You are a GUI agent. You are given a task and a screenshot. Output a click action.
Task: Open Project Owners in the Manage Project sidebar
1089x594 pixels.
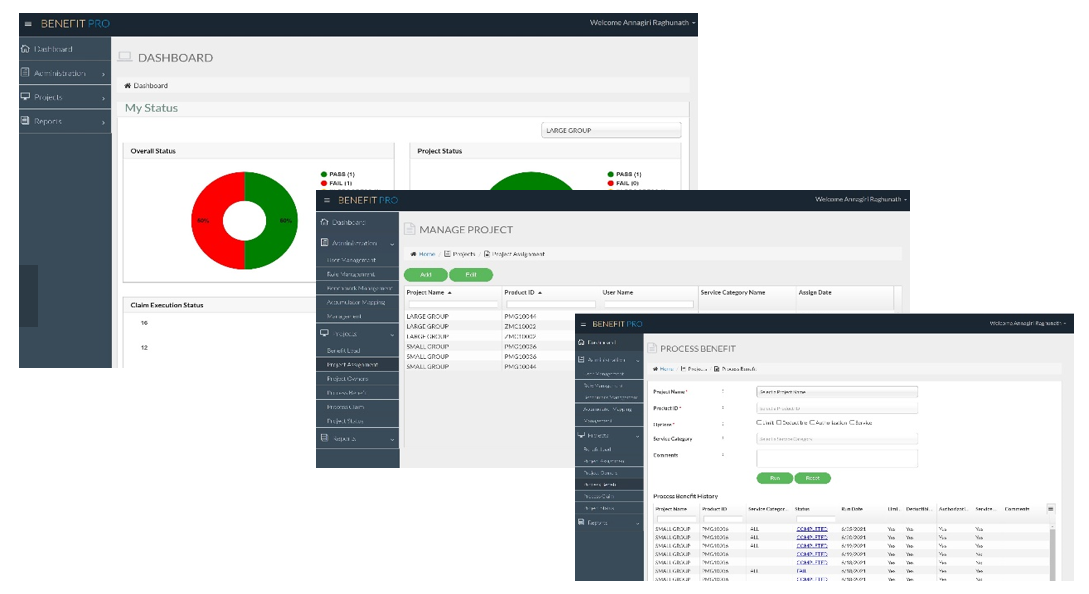click(x=347, y=379)
